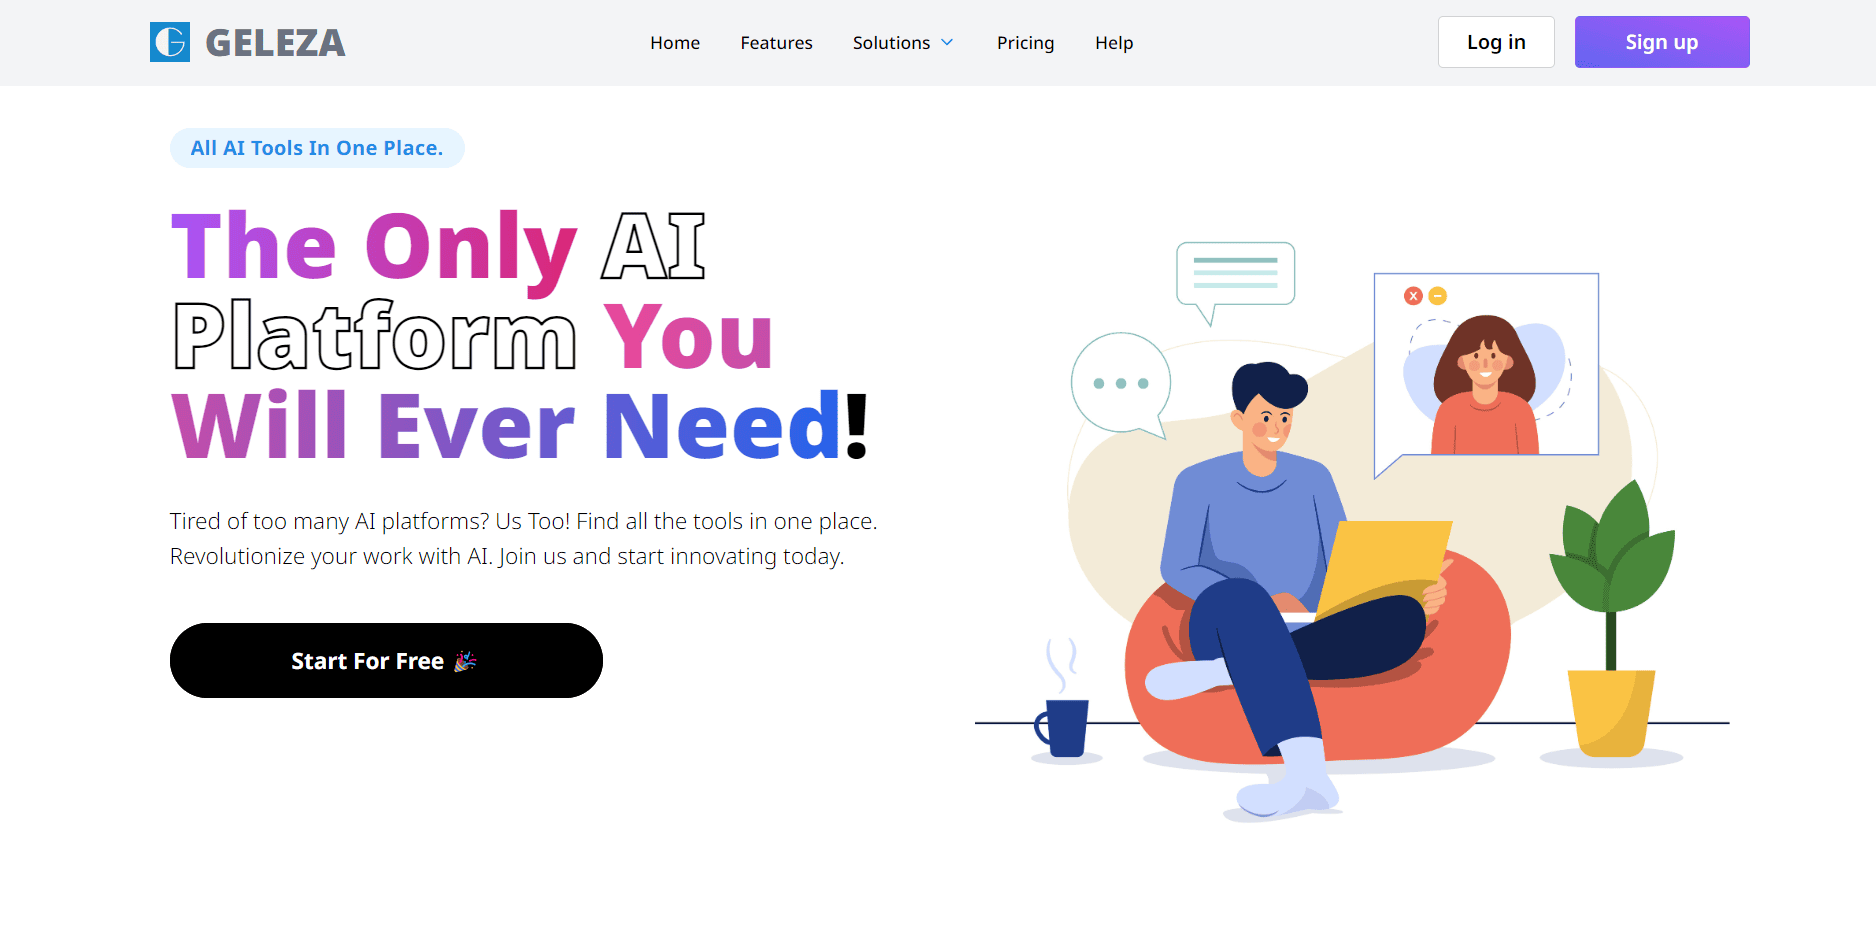
Task: Open the Pricing page link
Action: tap(1025, 43)
